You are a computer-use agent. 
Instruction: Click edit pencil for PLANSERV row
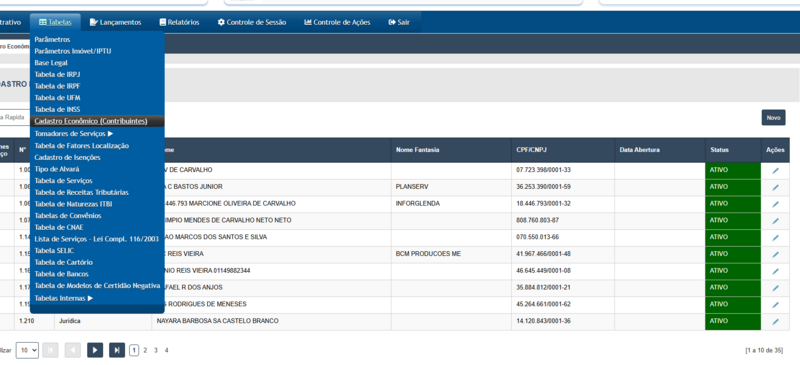[x=775, y=187]
